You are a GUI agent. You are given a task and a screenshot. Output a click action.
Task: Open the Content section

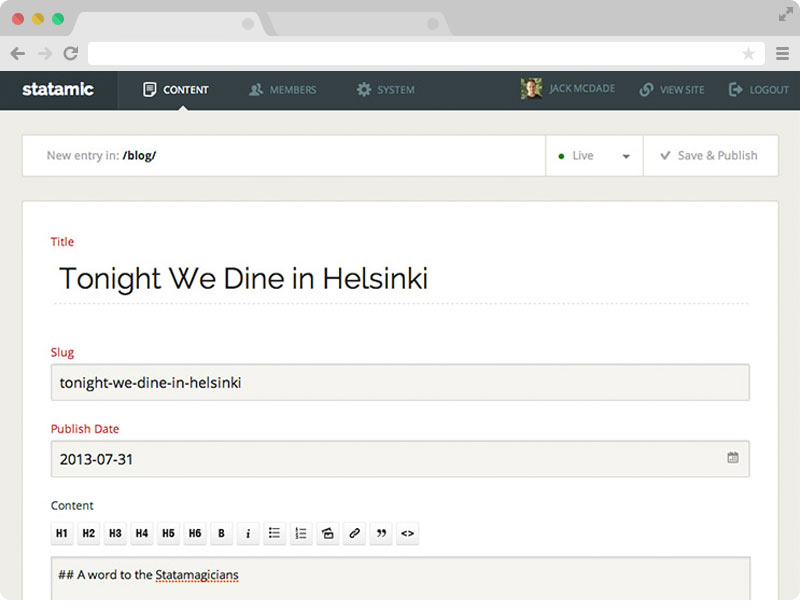click(175, 90)
